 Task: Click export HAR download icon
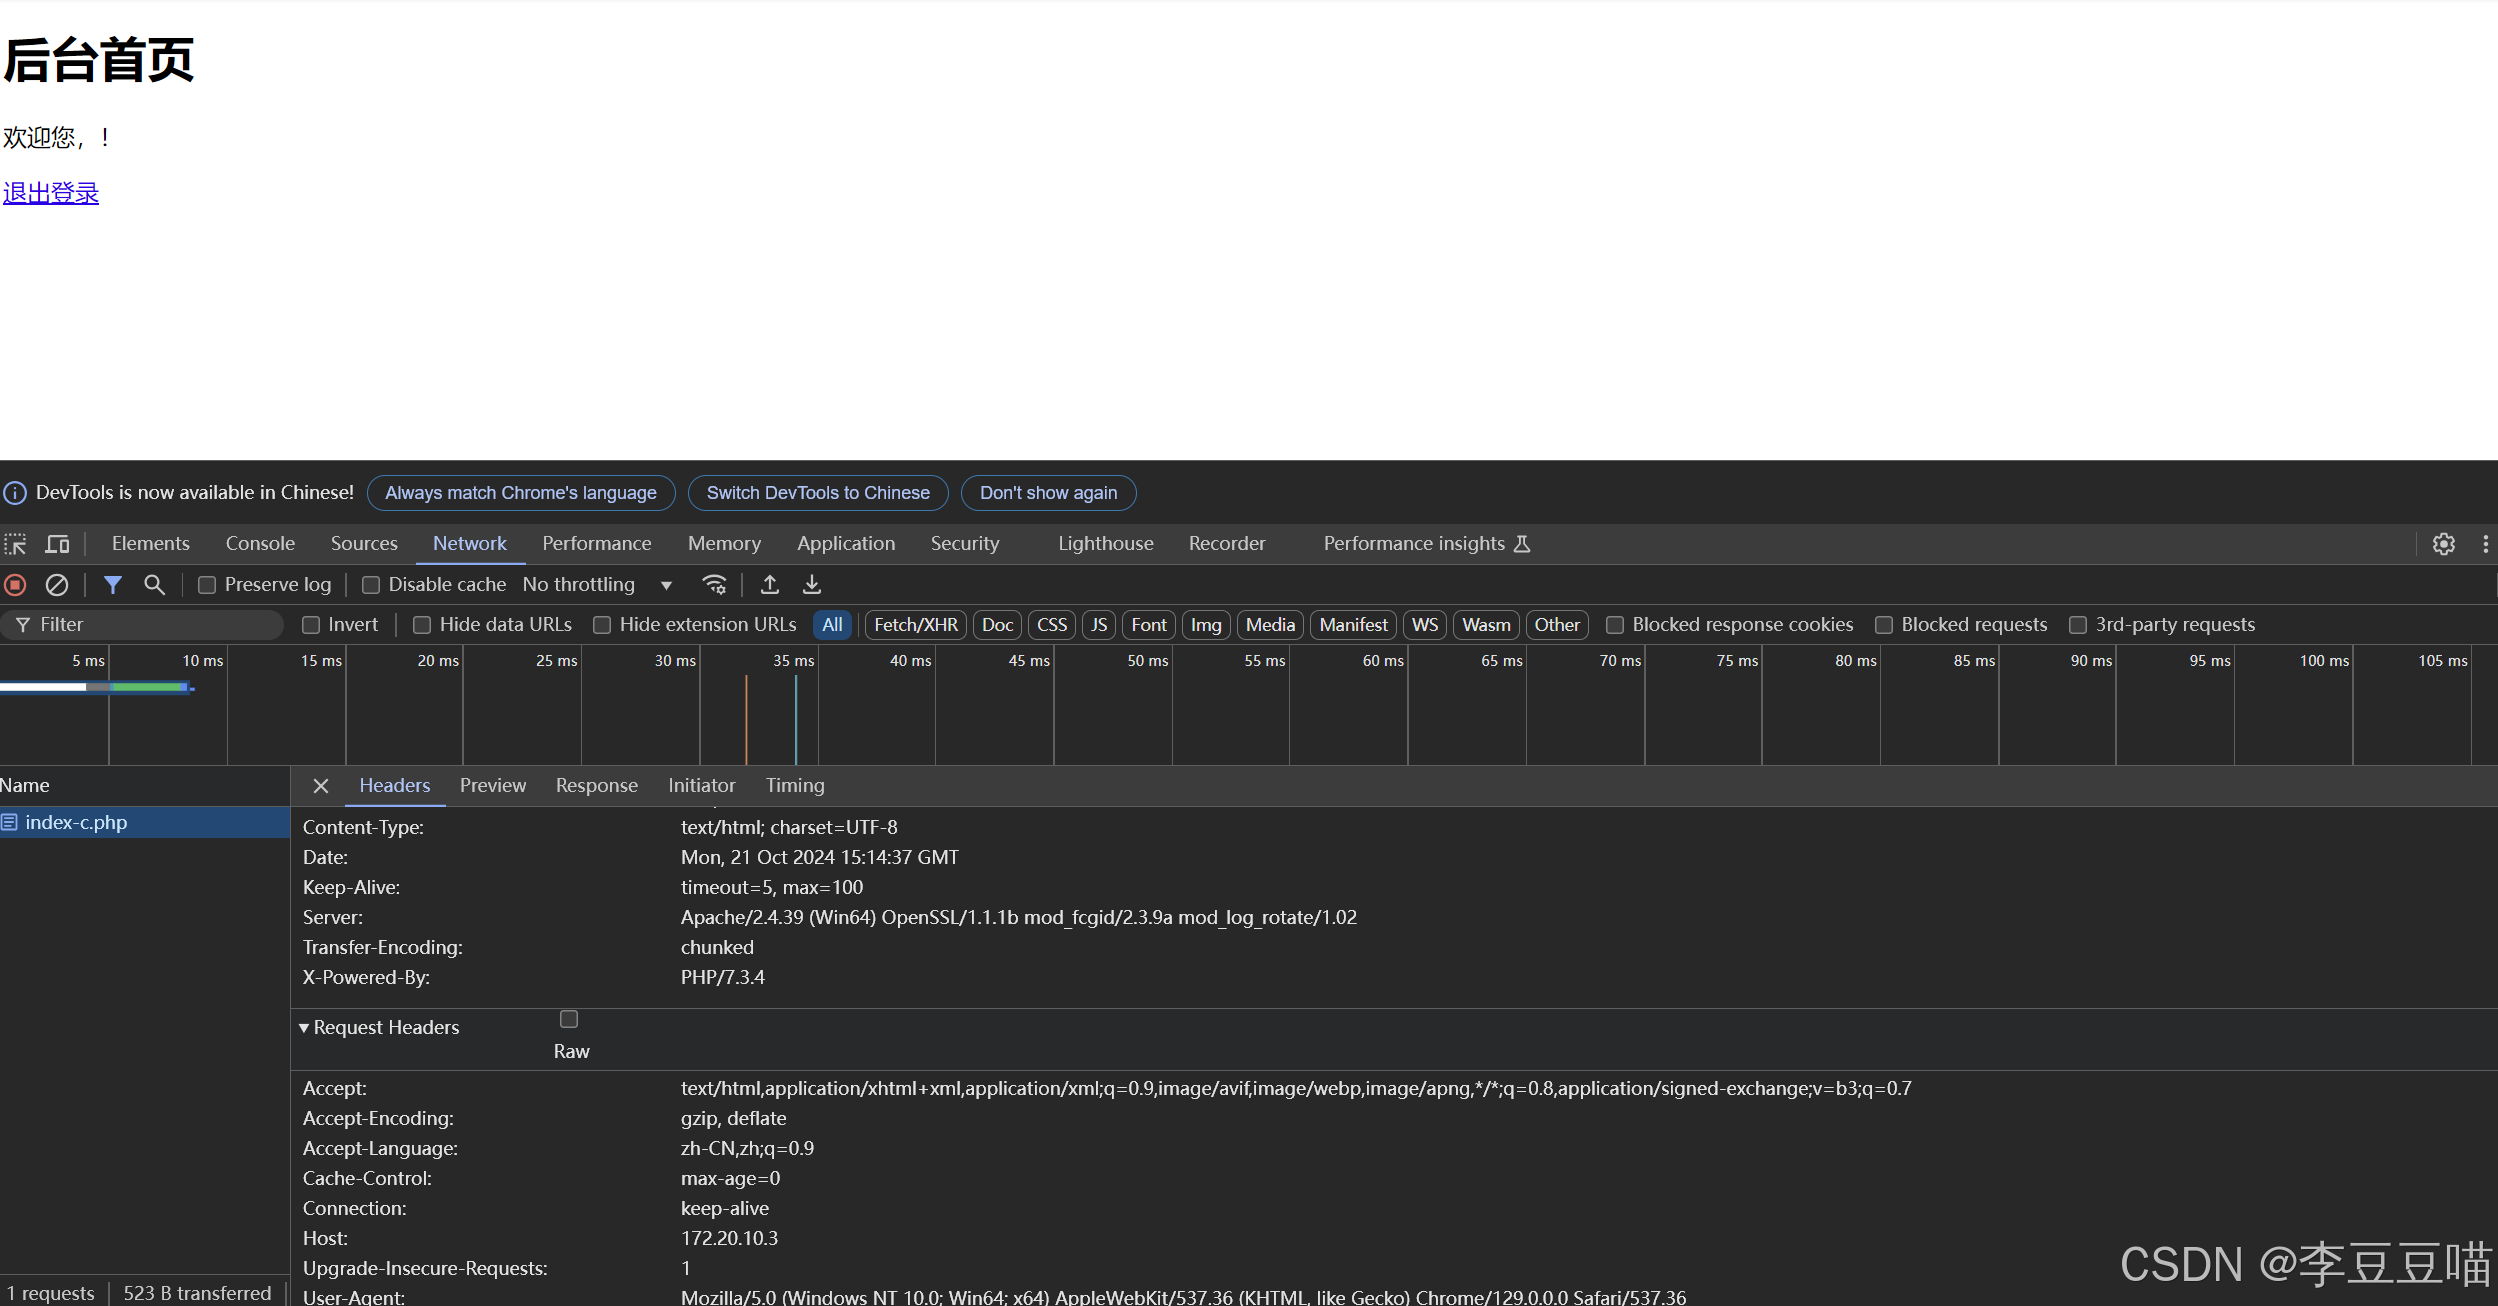(x=812, y=585)
